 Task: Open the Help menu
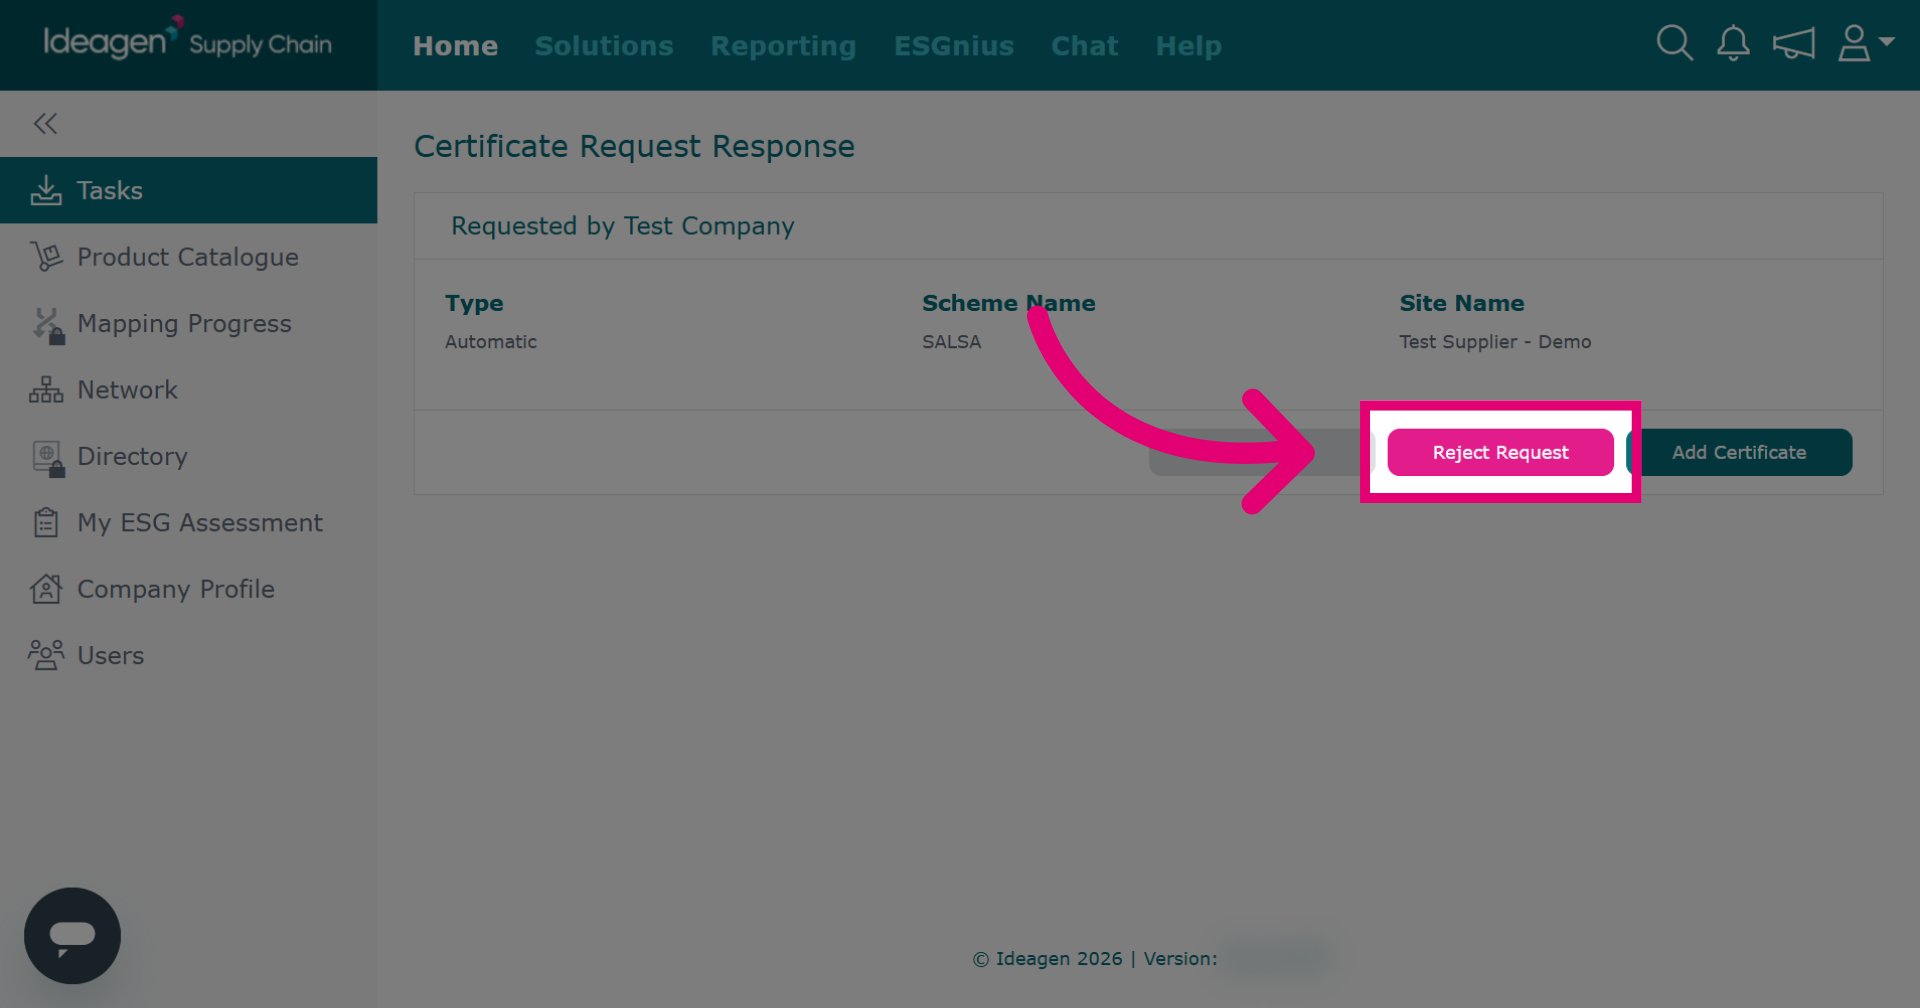tap(1189, 46)
